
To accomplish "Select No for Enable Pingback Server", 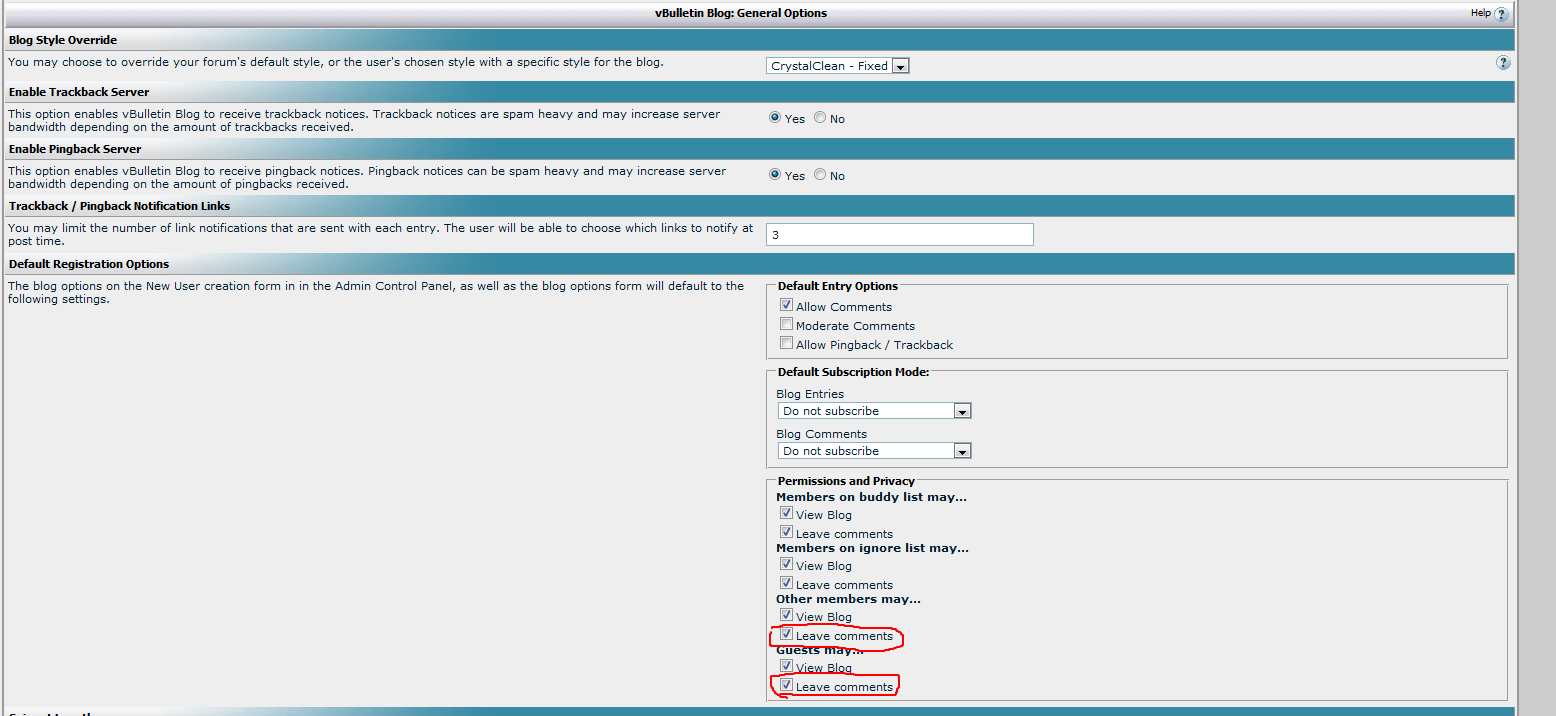I will click(x=820, y=175).
